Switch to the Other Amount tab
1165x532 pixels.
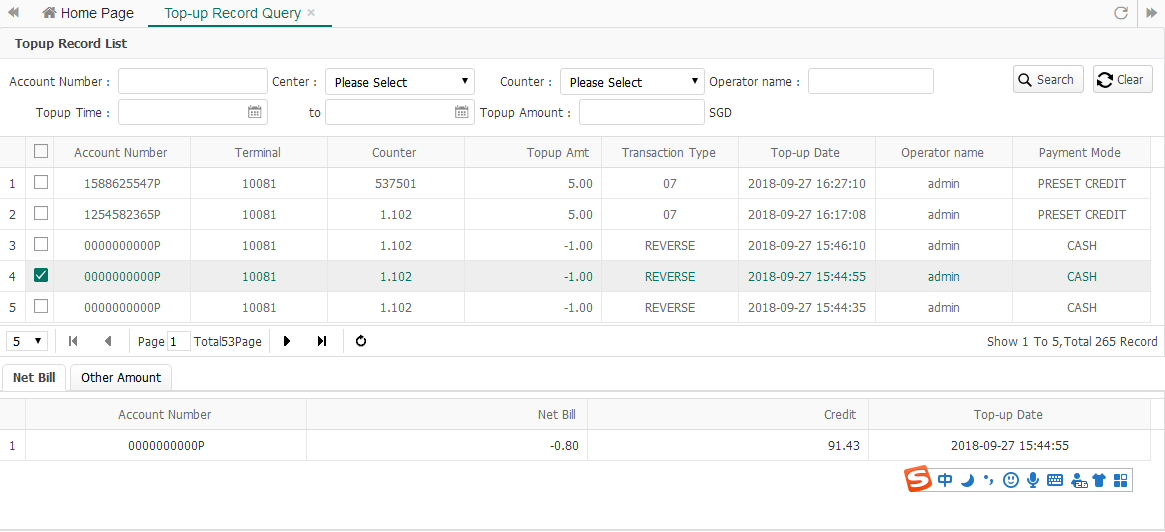click(x=121, y=377)
